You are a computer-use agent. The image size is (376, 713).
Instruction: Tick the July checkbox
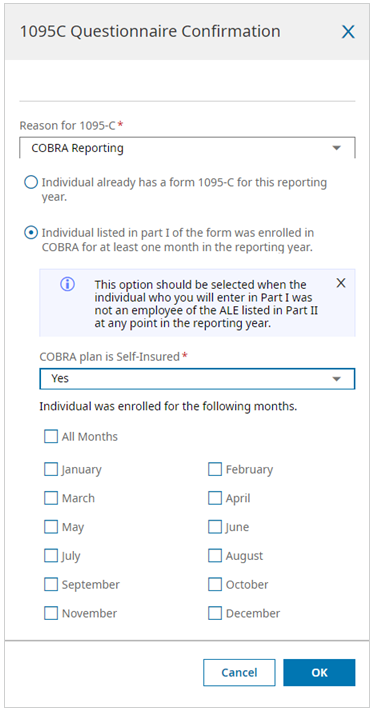coord(51,556)
